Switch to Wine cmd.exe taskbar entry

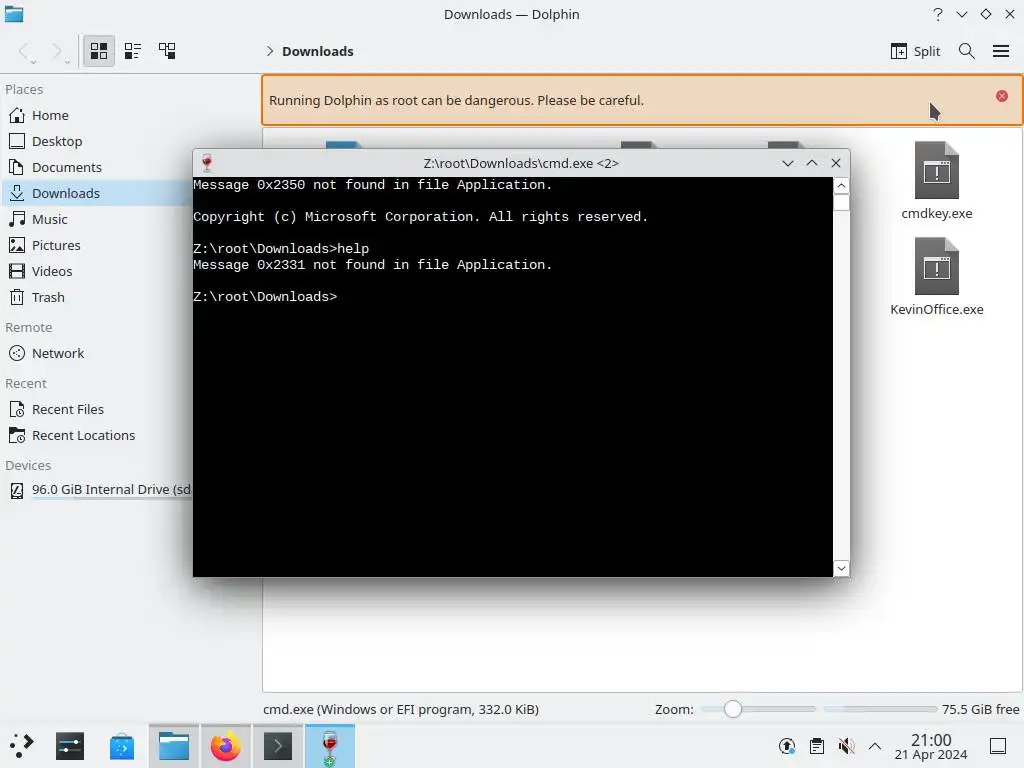tap(330, 746)
